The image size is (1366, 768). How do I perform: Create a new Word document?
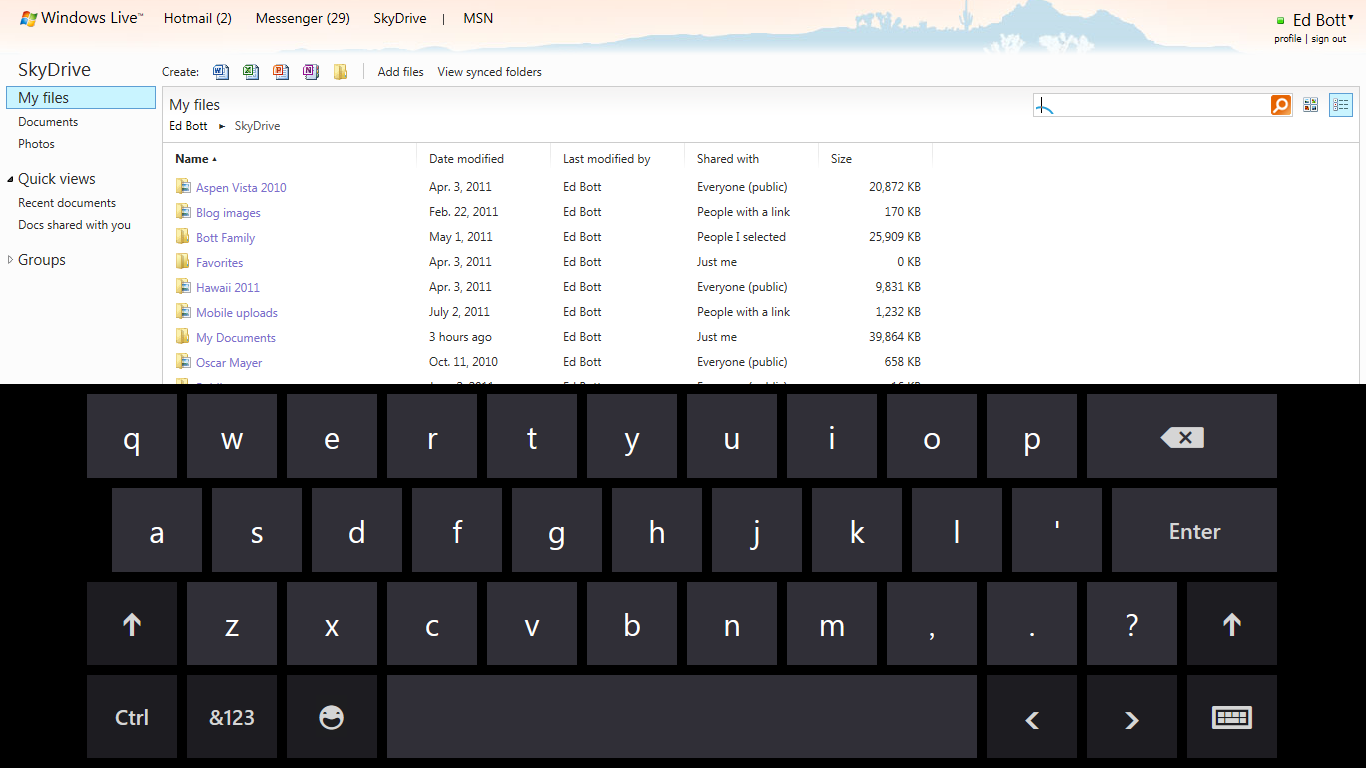[x=221, y=72]
